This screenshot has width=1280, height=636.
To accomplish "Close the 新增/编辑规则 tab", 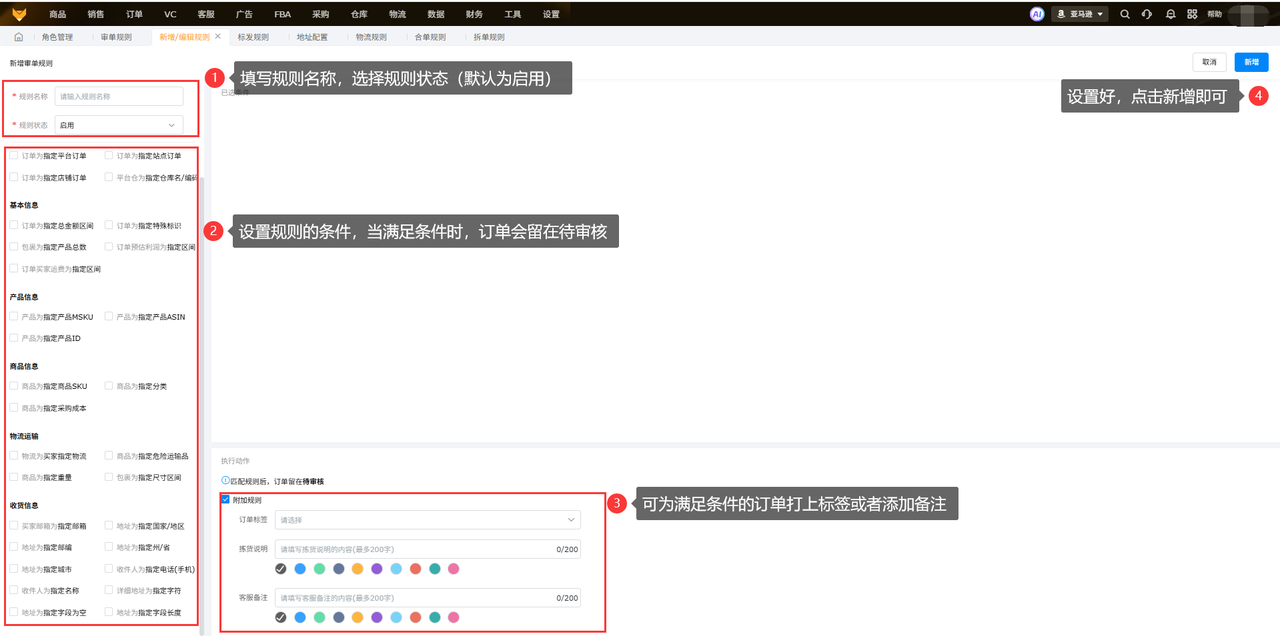I will tap(218, 36).
